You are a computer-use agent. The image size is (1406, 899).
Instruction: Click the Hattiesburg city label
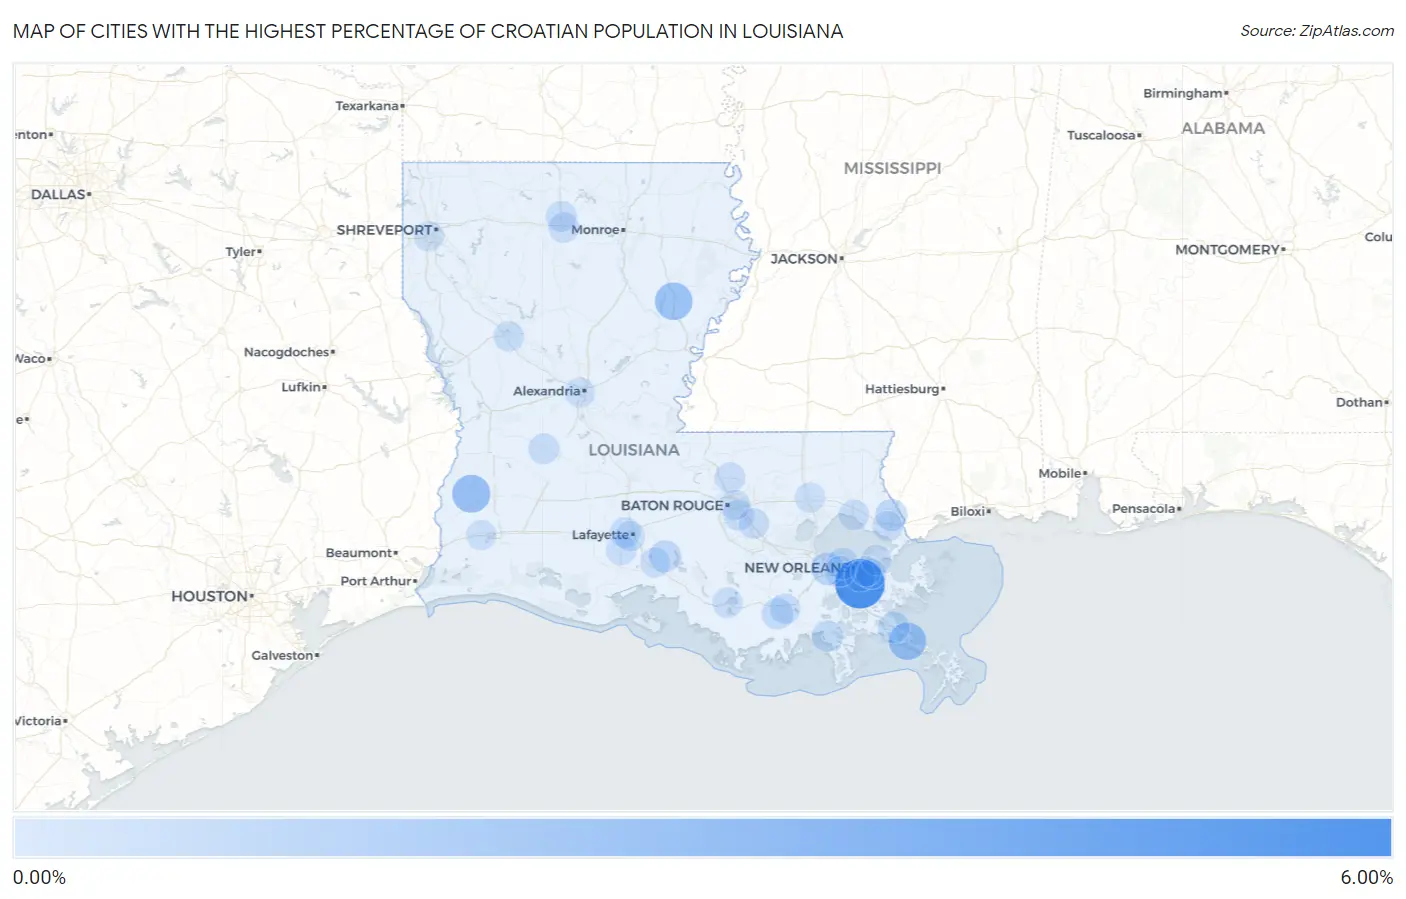point(902,389)
